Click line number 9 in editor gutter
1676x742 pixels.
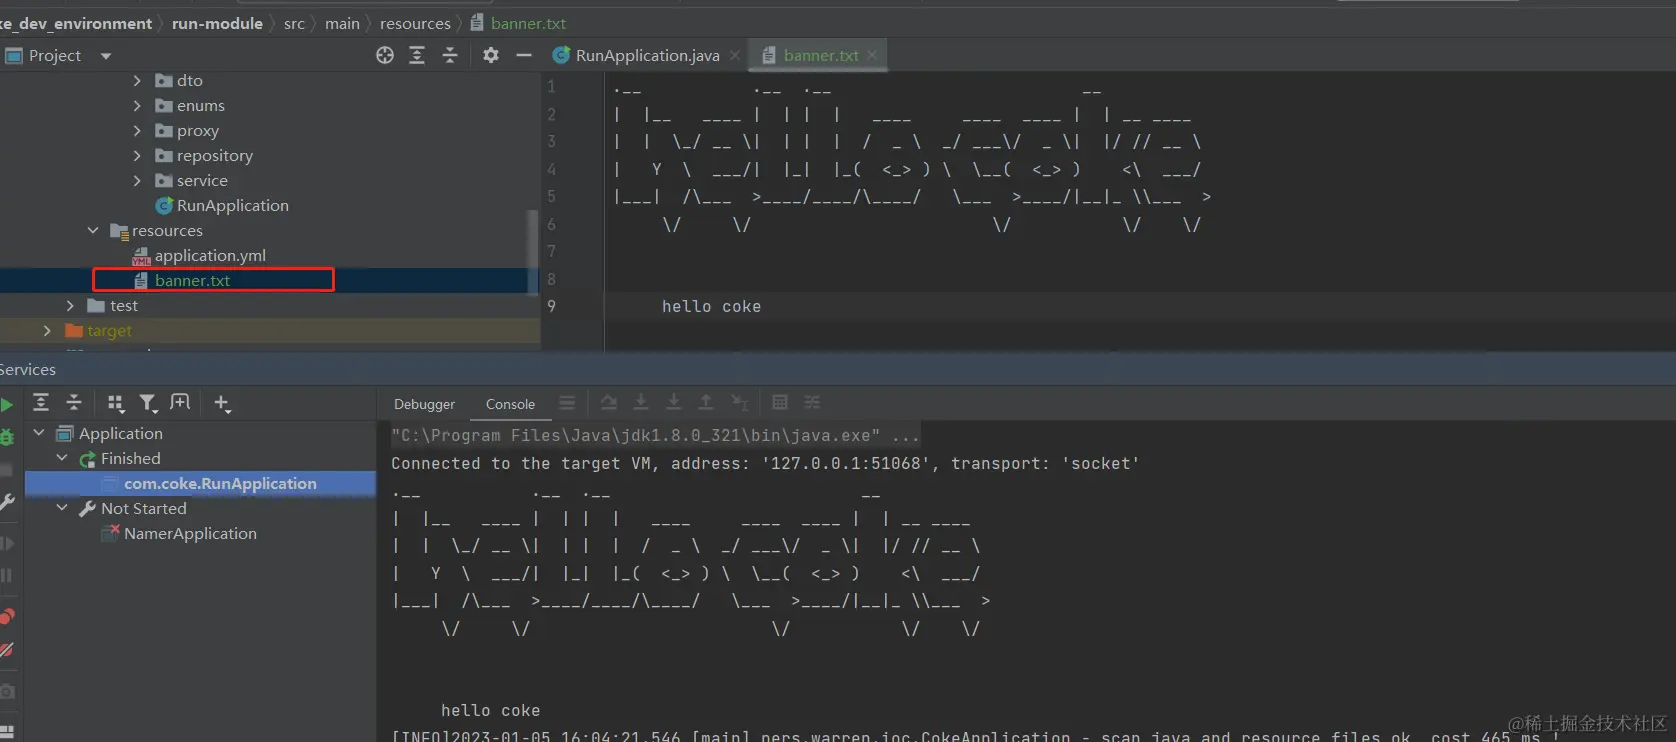pyautogui.click(x=552, y=306)
